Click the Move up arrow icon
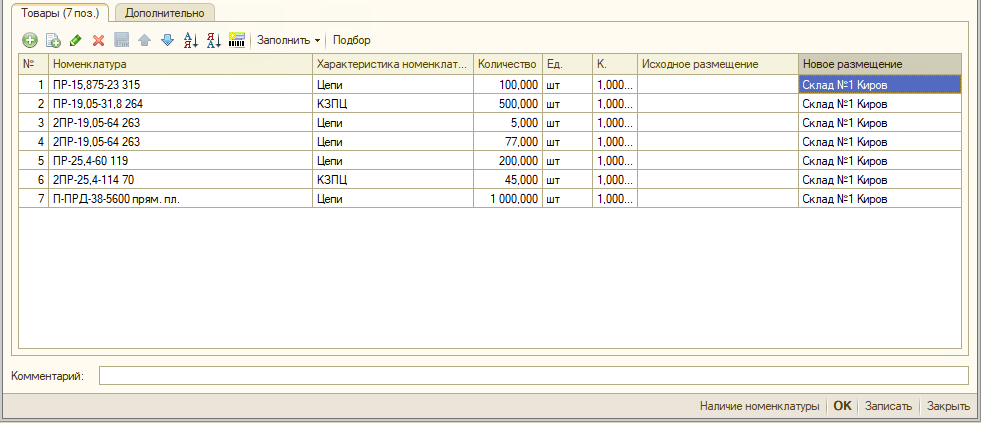This screenshot has height=423, width=981. click(144, 40)
